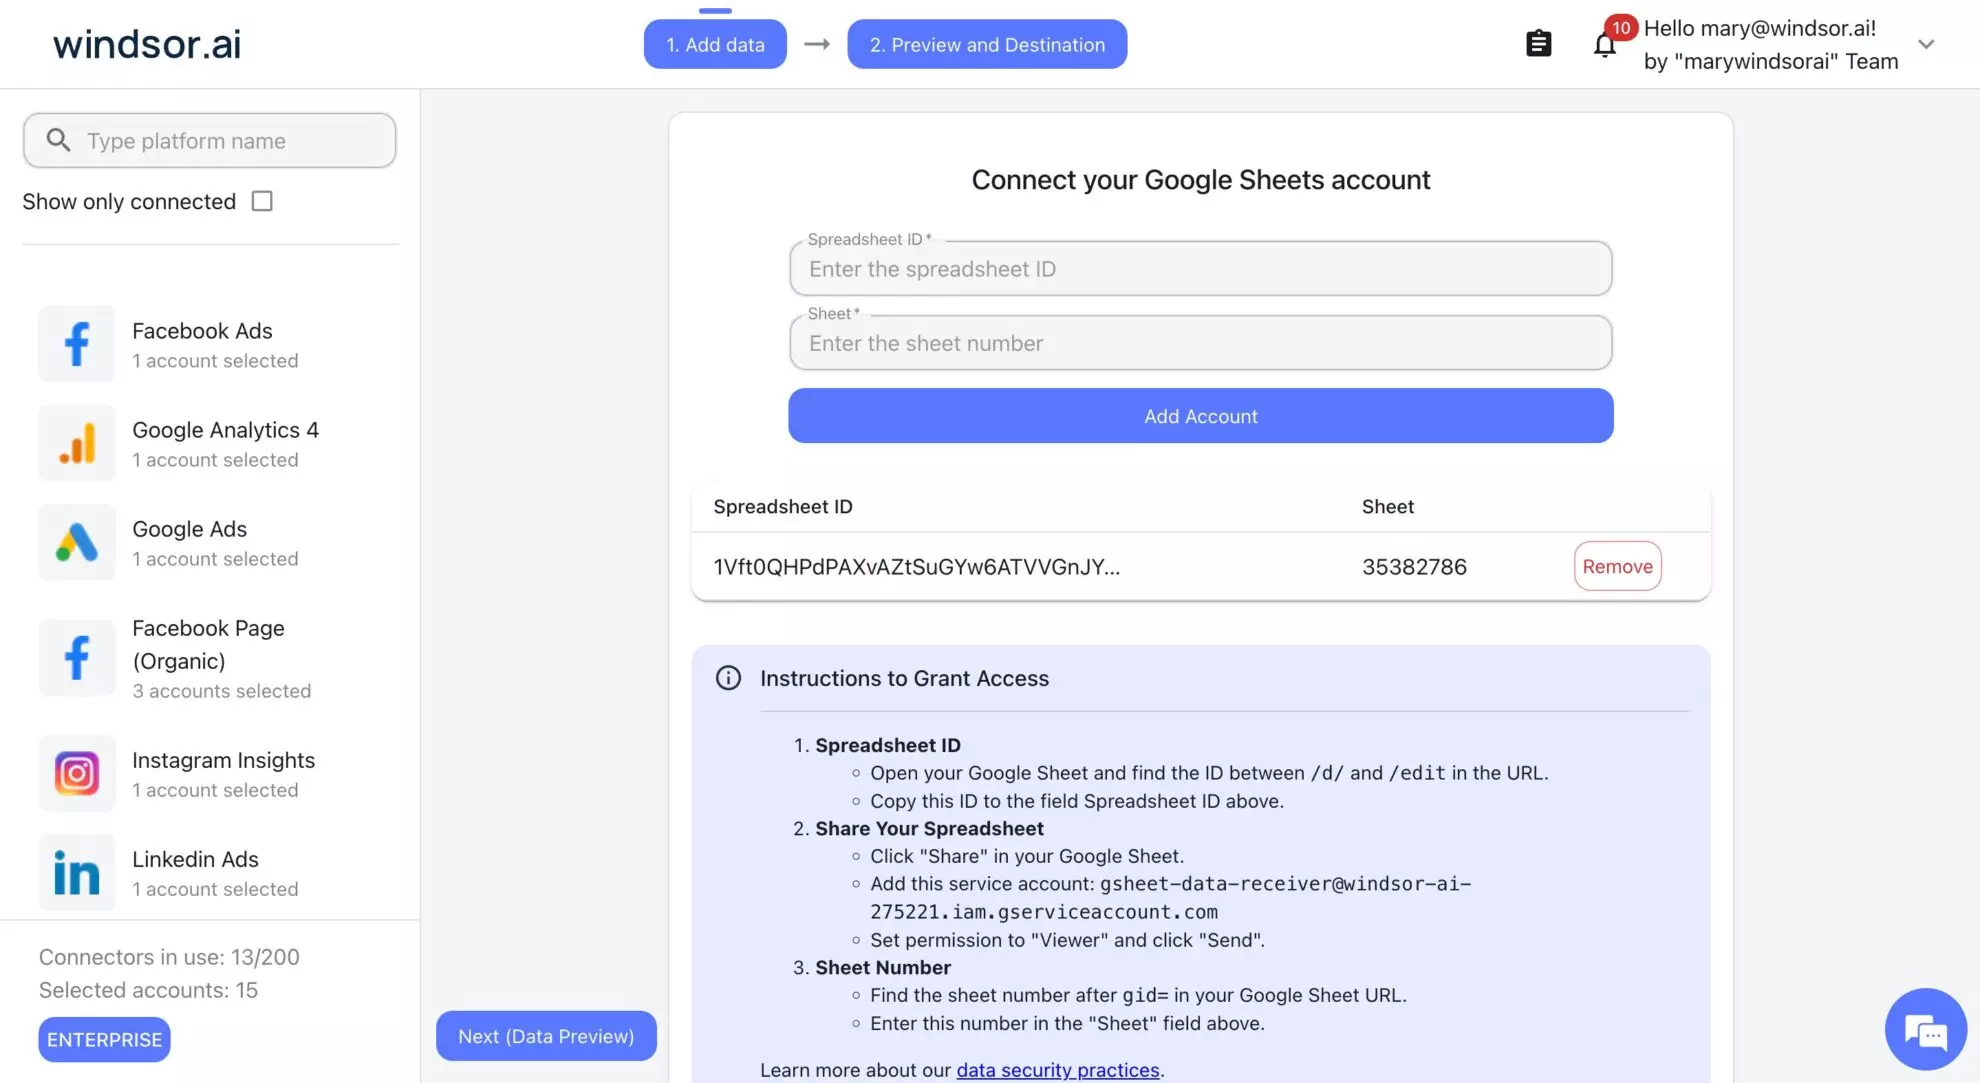Open the data security practices link
1980x1083 pixels.
[x=1057, y=1069]
